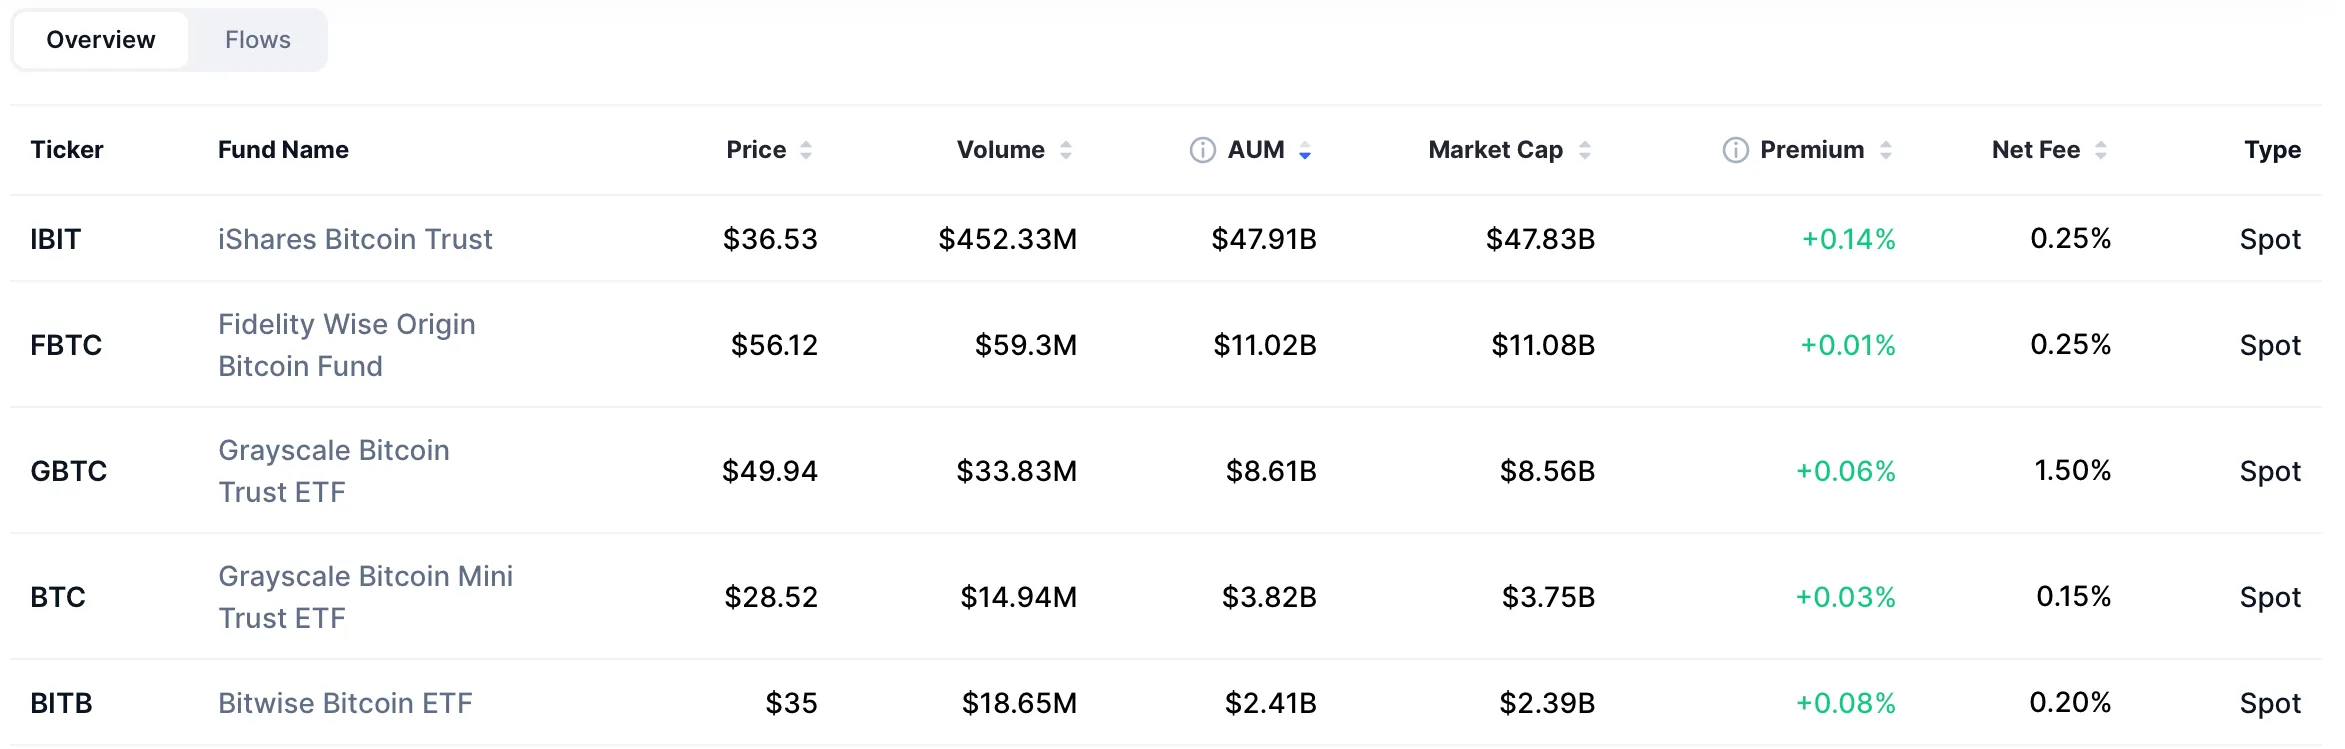2345x749 pixels.
Task: Click AUM value $8.61B
Action: 1271,471
